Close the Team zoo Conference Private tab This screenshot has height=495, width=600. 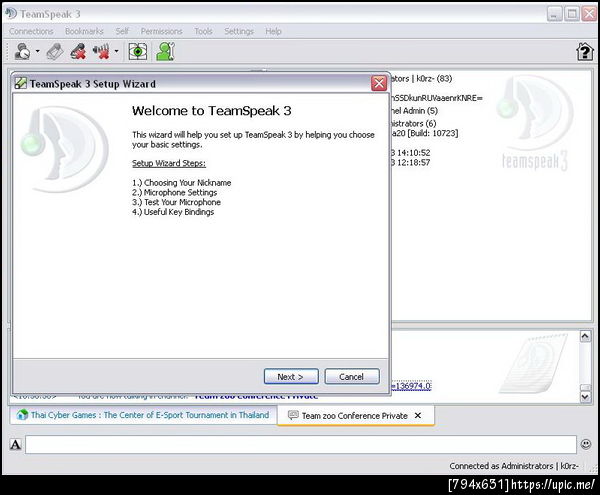click(x=418, y=415)
